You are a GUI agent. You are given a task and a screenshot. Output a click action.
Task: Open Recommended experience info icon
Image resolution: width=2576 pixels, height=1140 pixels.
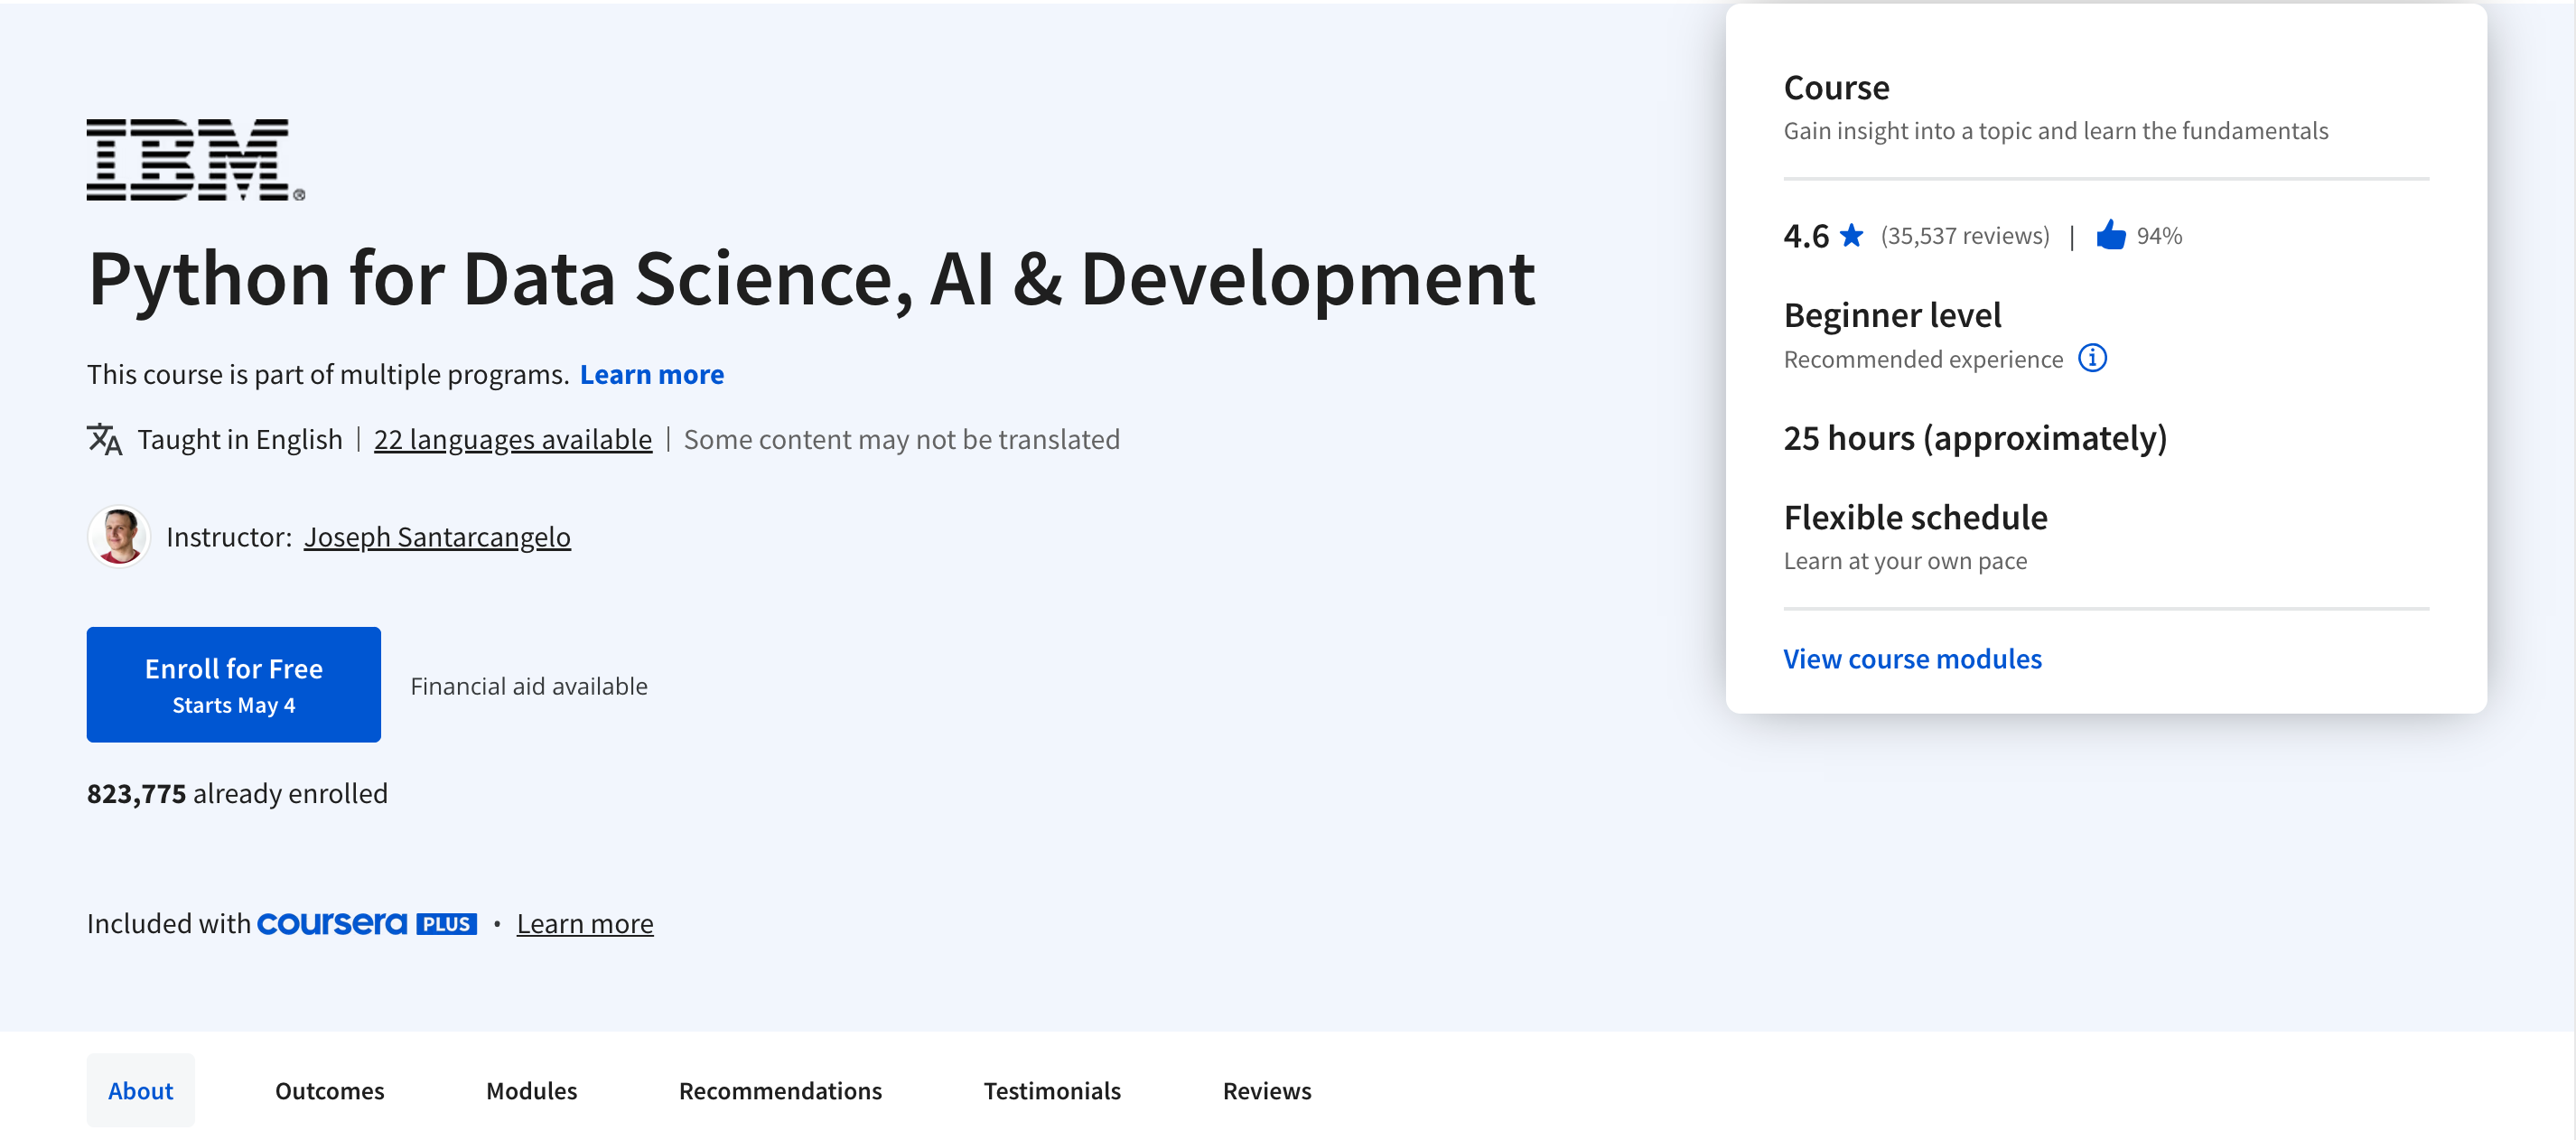click(x=2092, y=358)
